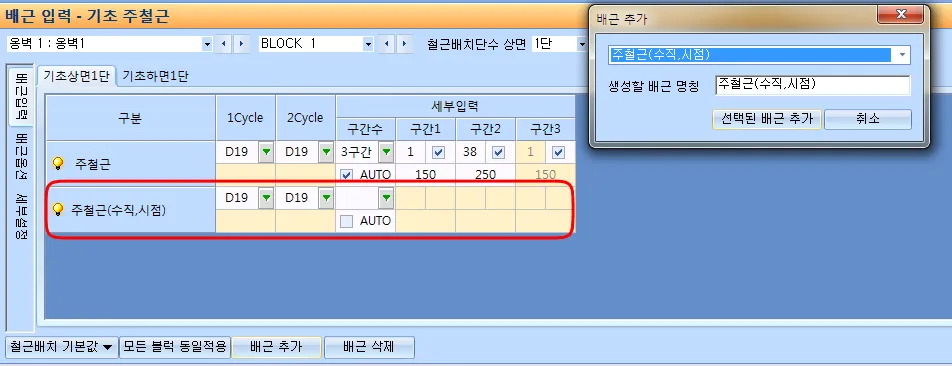Viewport: 952px width, 366px height.
Task: Click the 구분 column header
Action: [x=131, y=118]
